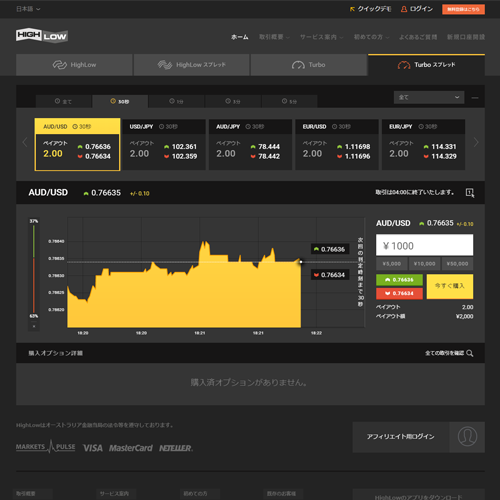
Task: Collapse the asset panel with minus icon
Action: pos(475,98)
